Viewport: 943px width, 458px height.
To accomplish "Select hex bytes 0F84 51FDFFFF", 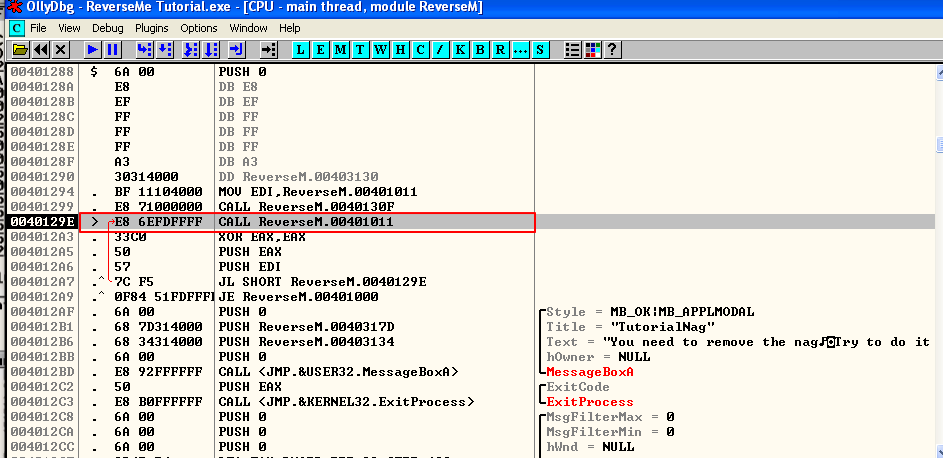I will click(162, 297).
